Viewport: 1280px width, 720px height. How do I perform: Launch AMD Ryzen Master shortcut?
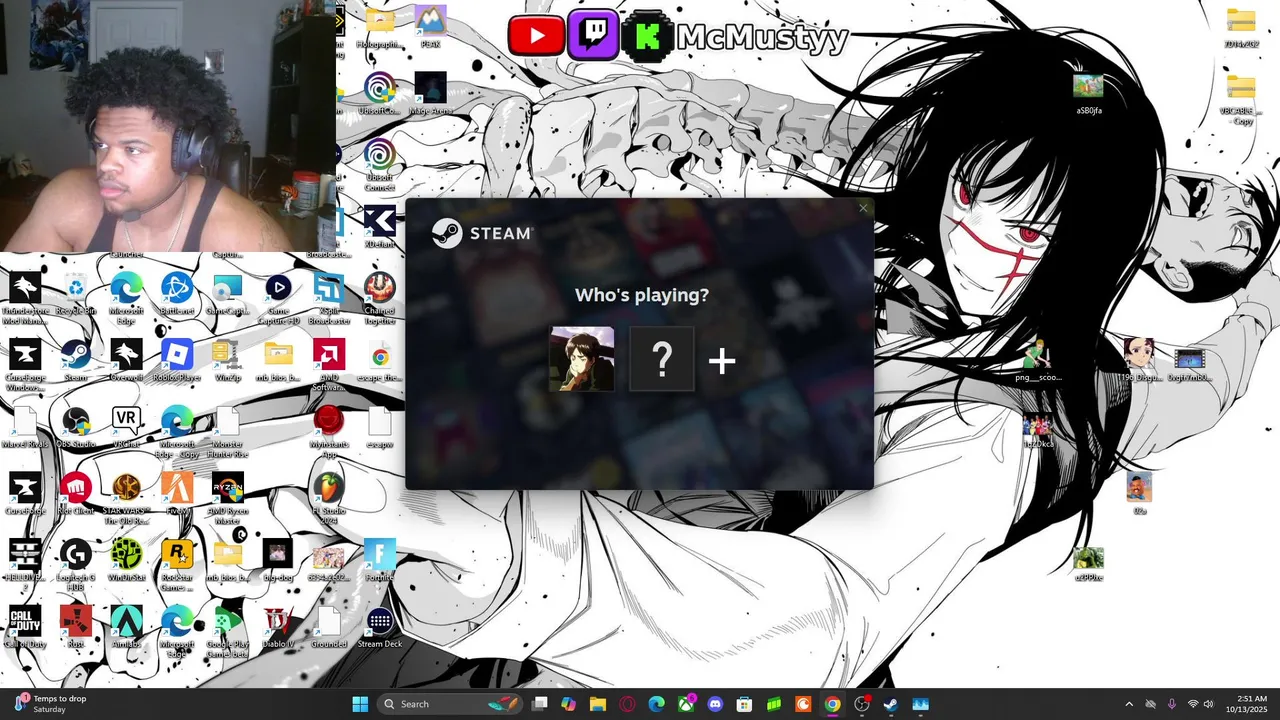(228, 499)
